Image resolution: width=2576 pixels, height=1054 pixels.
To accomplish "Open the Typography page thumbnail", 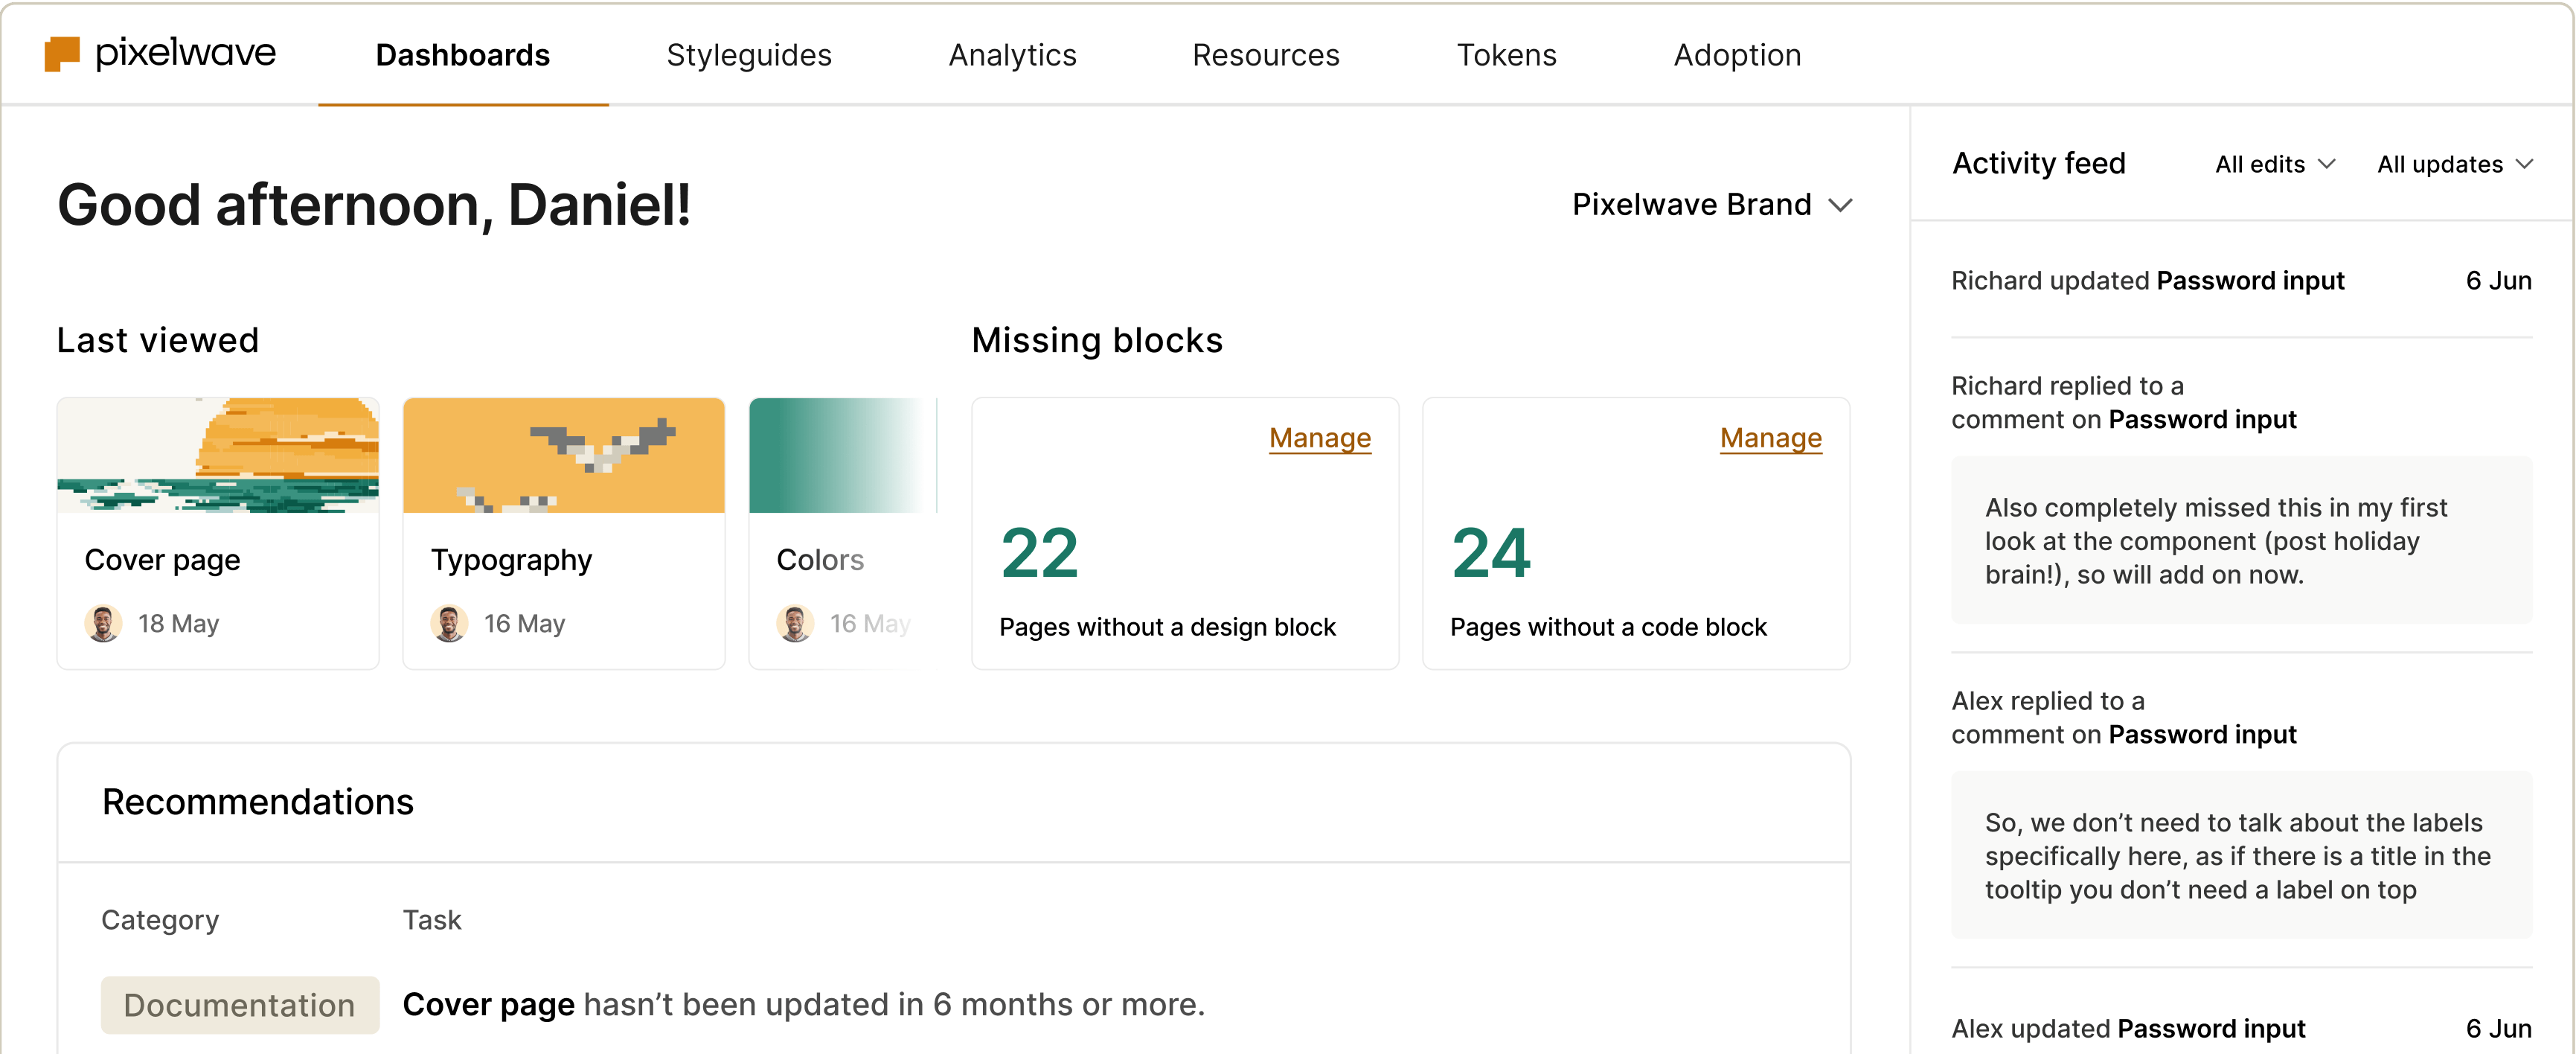I will pos(564,456).
